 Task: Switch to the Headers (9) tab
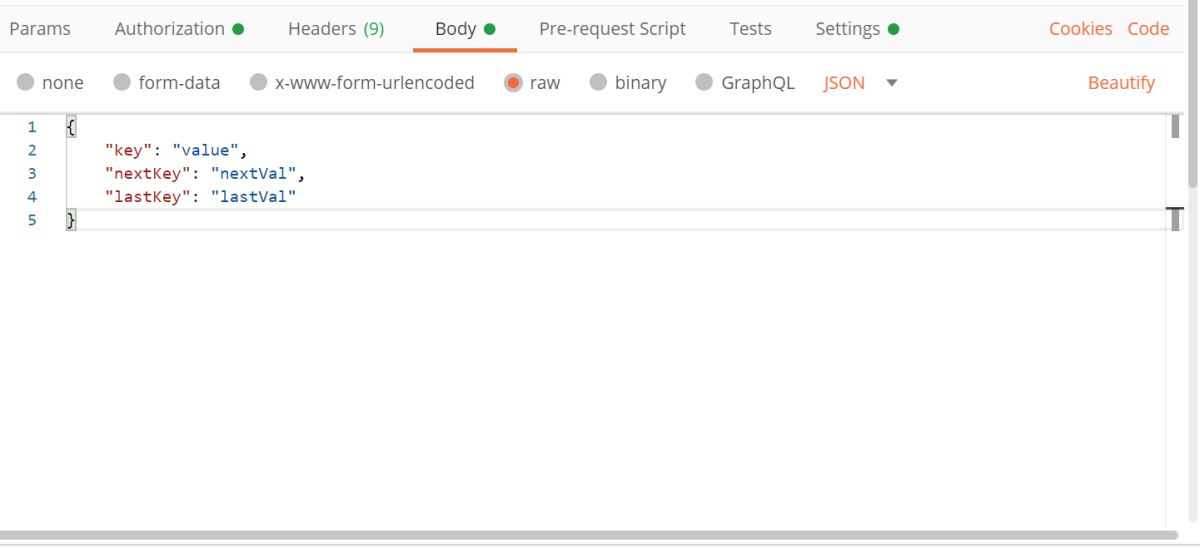(x=336, y=29)
